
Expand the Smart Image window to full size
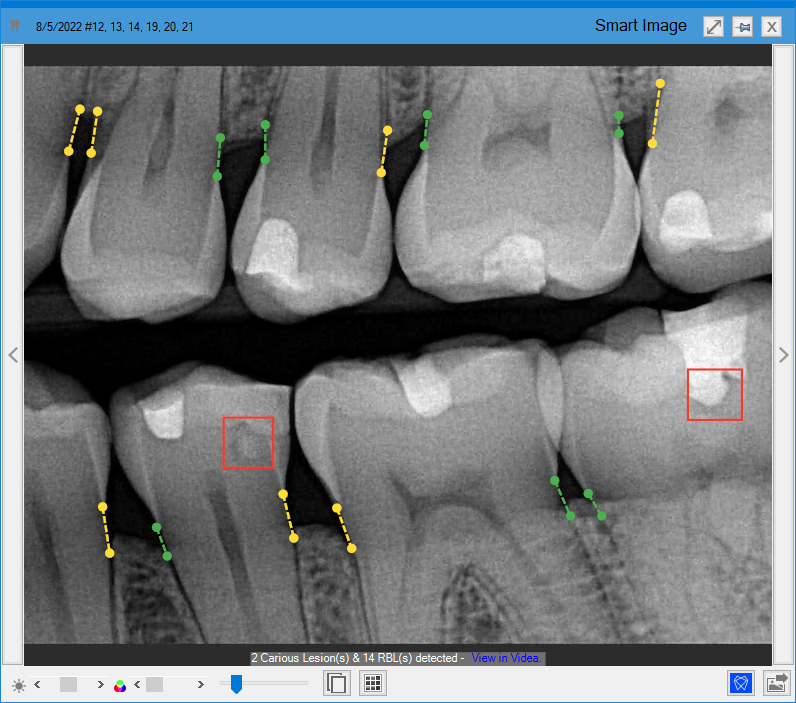(713, 27)
